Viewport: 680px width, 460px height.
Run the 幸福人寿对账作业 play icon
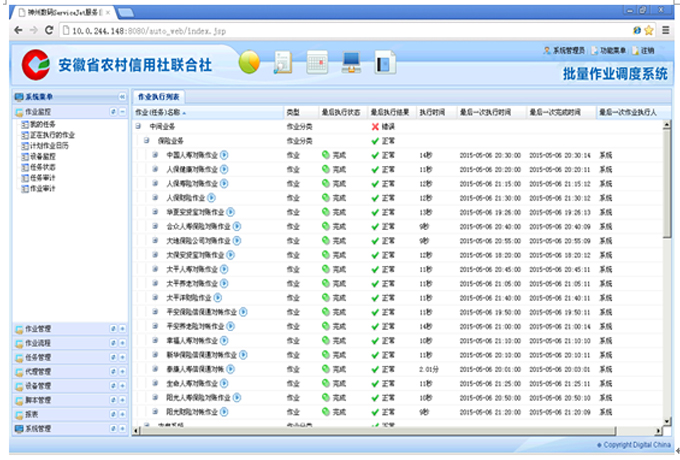pos(224,340)
